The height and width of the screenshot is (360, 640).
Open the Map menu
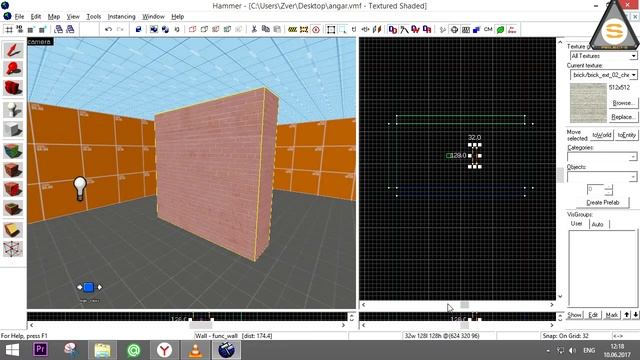(53, 16)
